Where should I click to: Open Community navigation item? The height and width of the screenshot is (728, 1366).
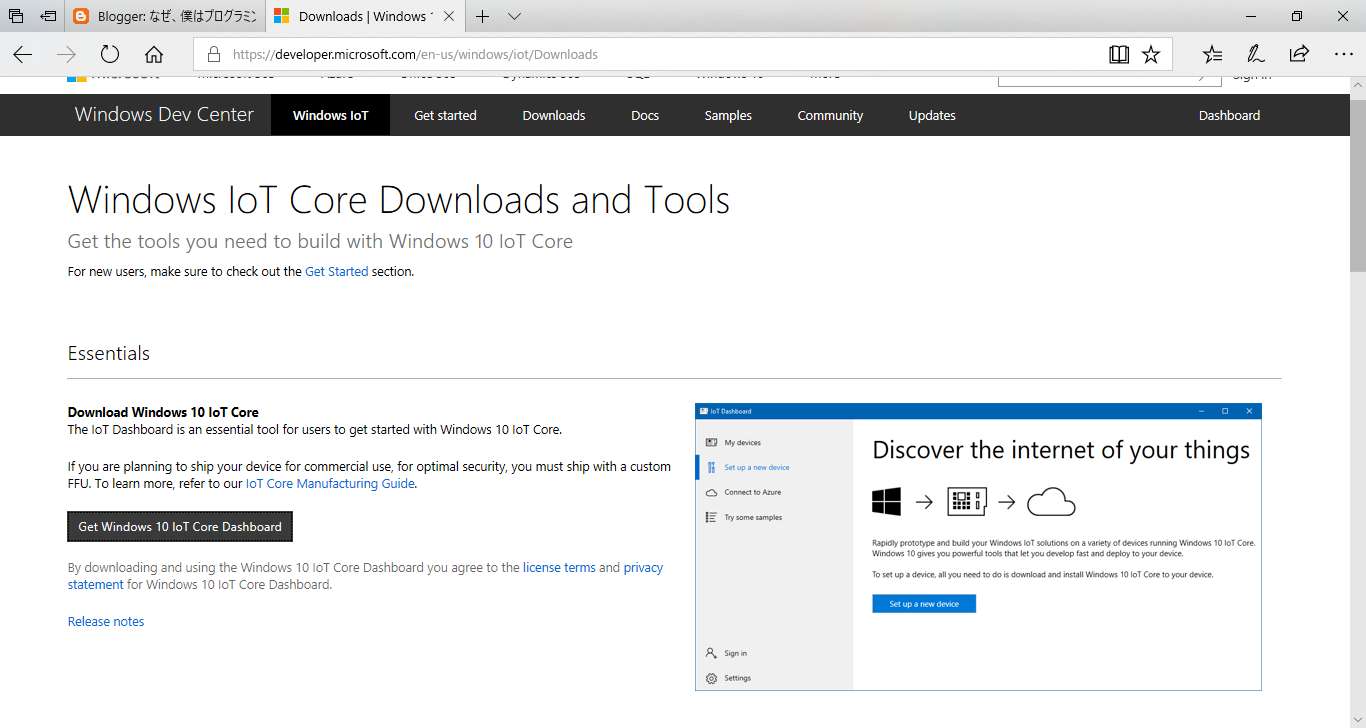coord(830,115)
